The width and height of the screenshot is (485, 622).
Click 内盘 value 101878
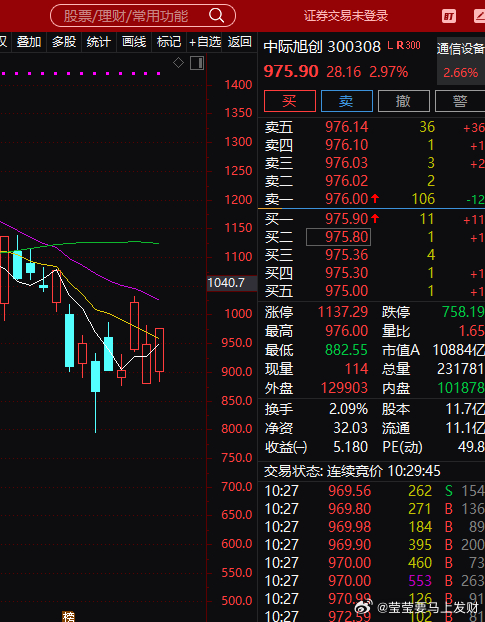tap(461, 388)
